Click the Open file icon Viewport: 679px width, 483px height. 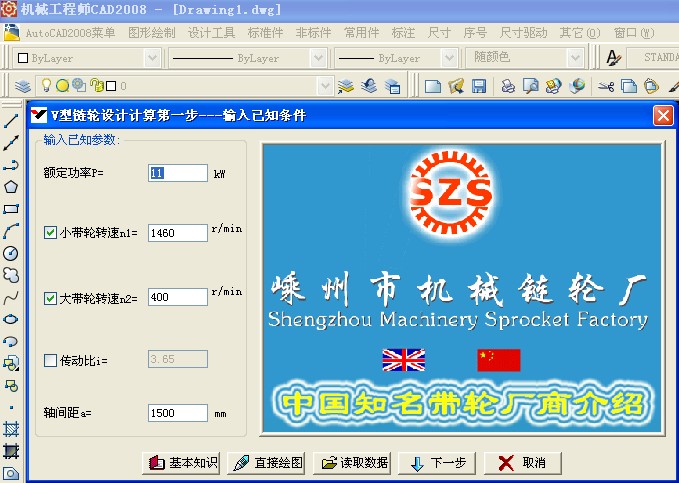coord(456,86)
